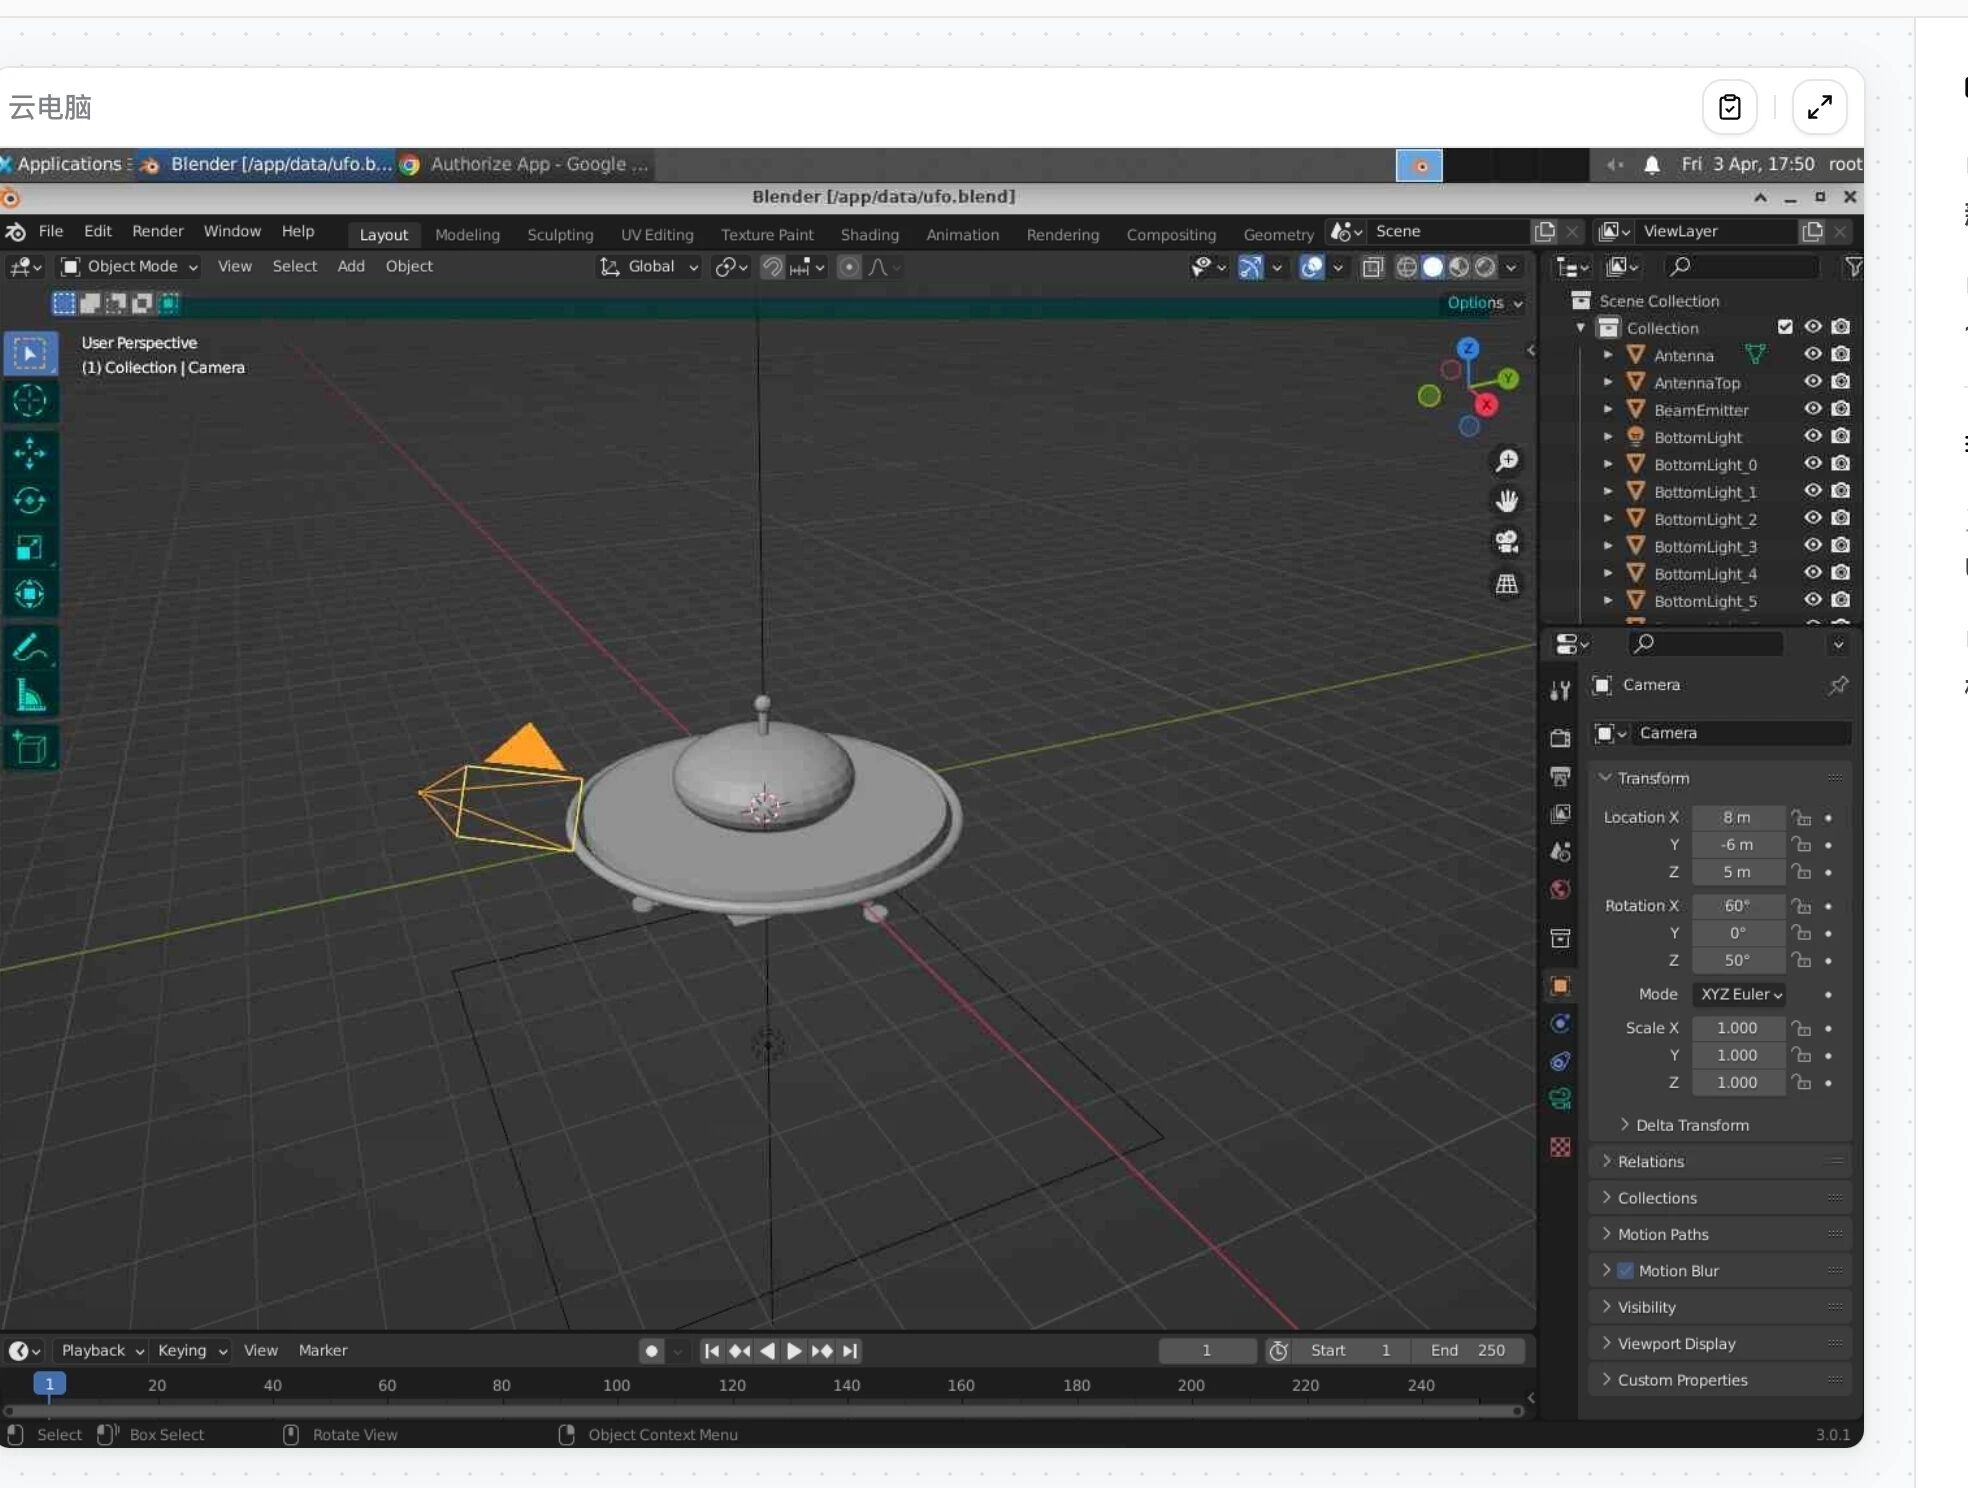
Task: Open the XYZ Euler rotation mode dropdown
Action: pos(1740,994)
